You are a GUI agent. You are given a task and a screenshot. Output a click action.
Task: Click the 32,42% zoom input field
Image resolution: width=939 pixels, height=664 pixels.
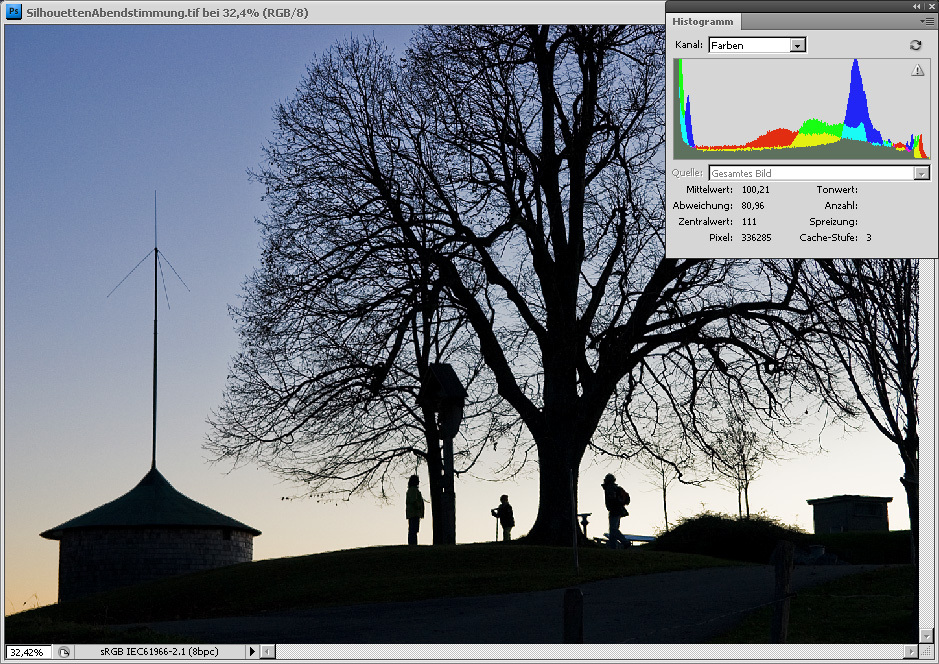click(27, 652)
